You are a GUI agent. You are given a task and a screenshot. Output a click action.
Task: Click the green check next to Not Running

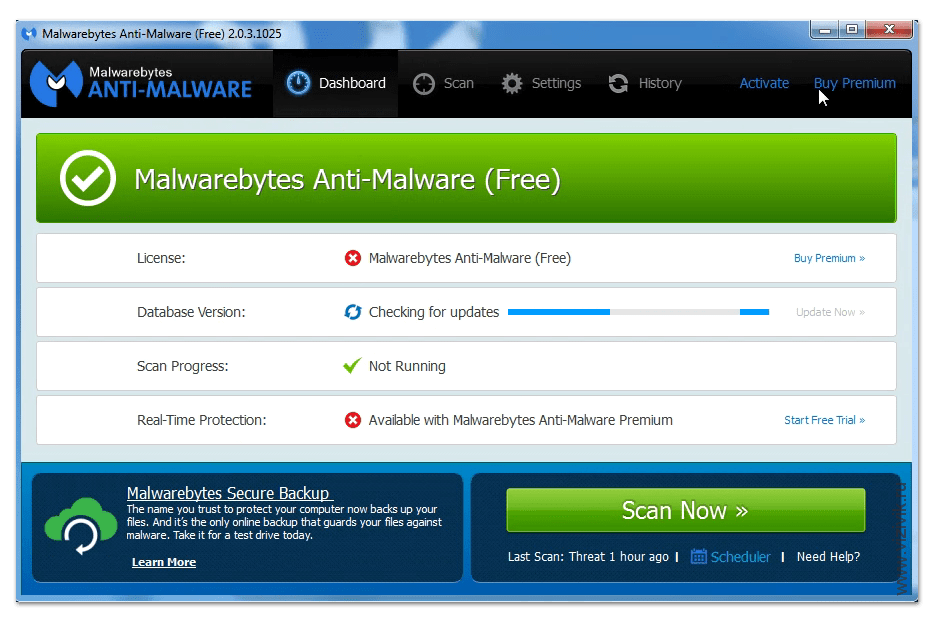pos(352,365)
